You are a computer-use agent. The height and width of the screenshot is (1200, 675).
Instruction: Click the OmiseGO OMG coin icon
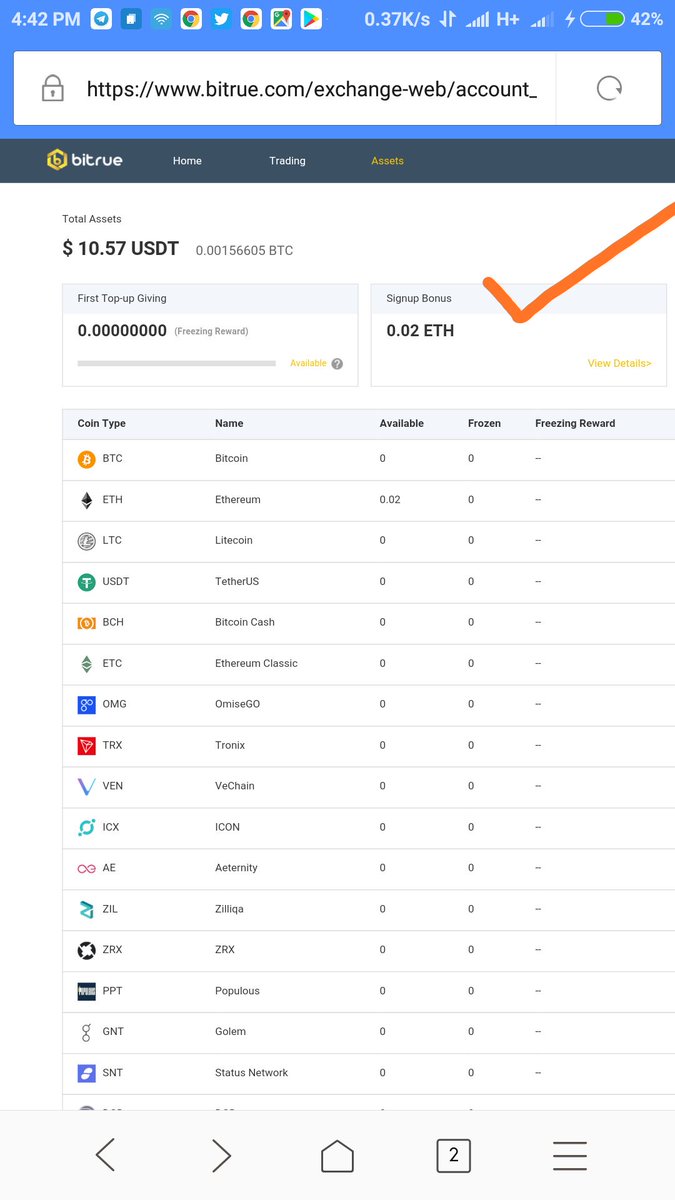coord(87,705)
